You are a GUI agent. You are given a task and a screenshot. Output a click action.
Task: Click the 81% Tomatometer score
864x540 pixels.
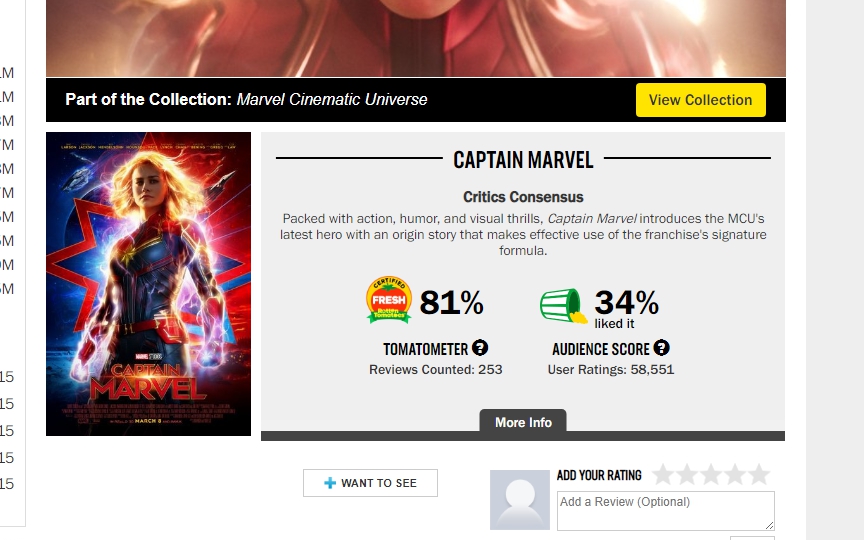451,302
